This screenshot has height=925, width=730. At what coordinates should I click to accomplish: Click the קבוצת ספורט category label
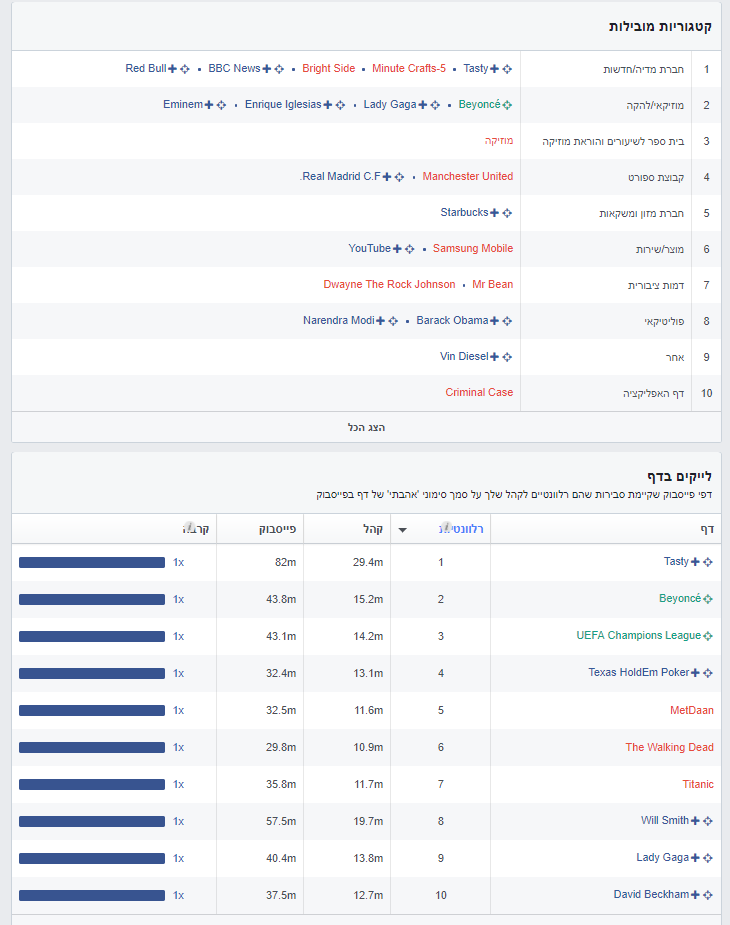coord(656,178)
